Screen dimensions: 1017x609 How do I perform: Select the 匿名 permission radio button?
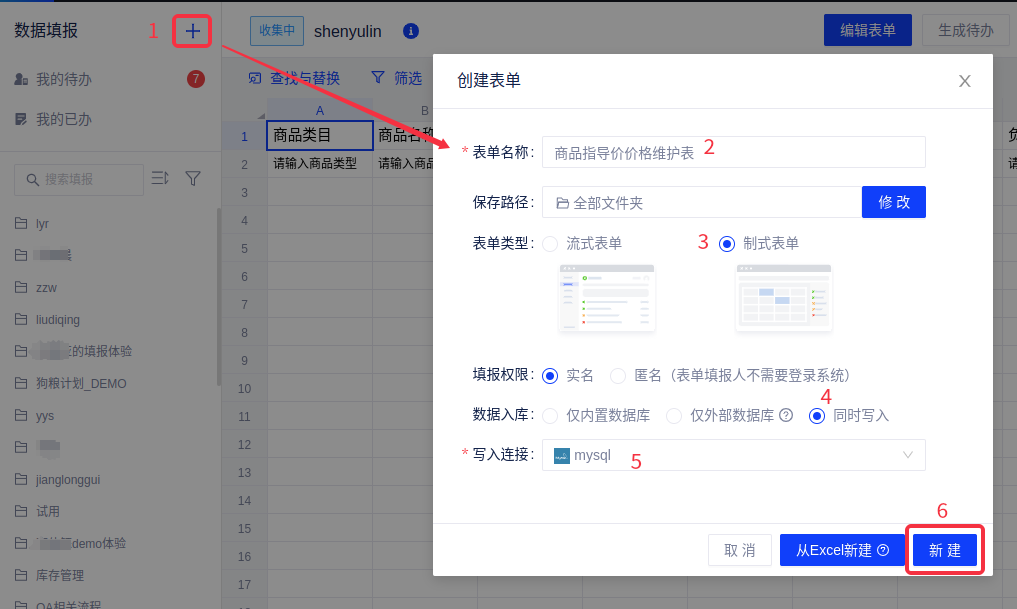point(617,375)
